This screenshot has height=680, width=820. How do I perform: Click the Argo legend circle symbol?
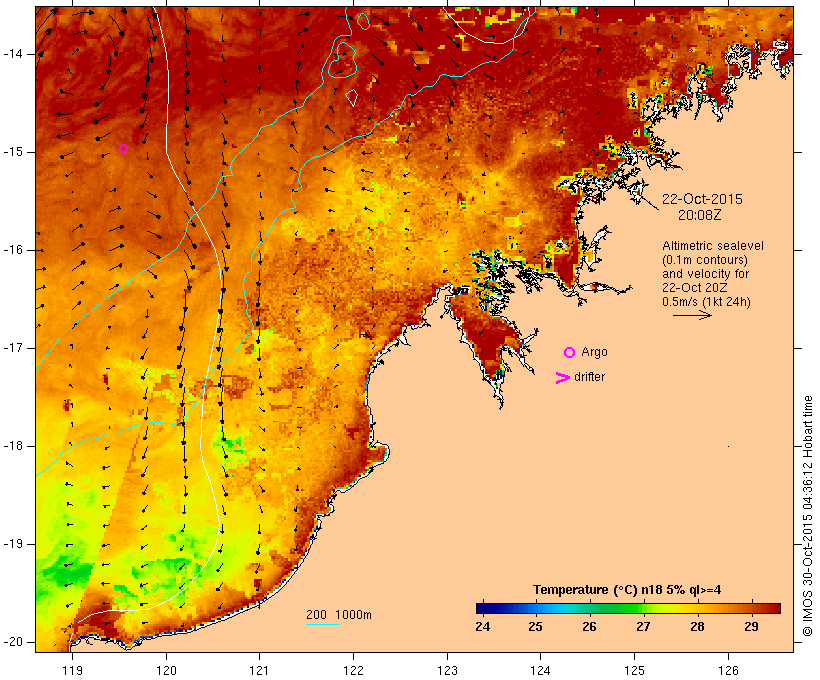570,353
